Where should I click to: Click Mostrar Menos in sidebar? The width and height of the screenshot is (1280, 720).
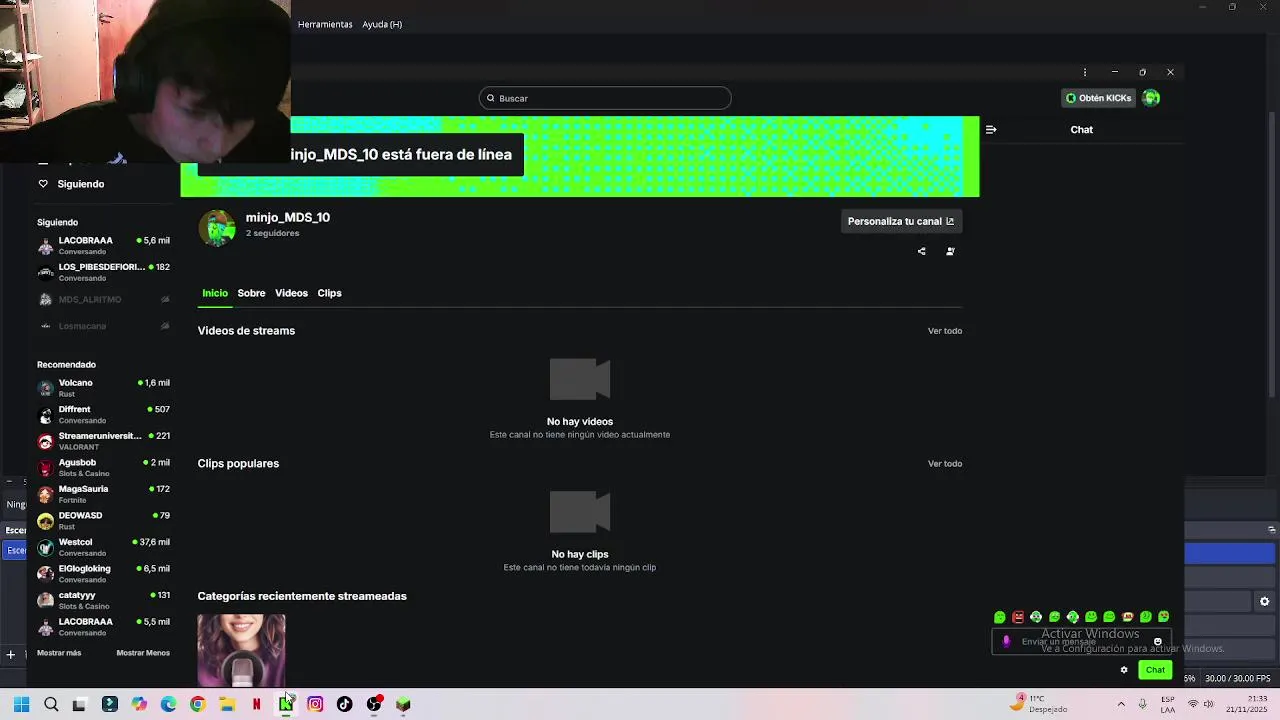click(143, 653)
